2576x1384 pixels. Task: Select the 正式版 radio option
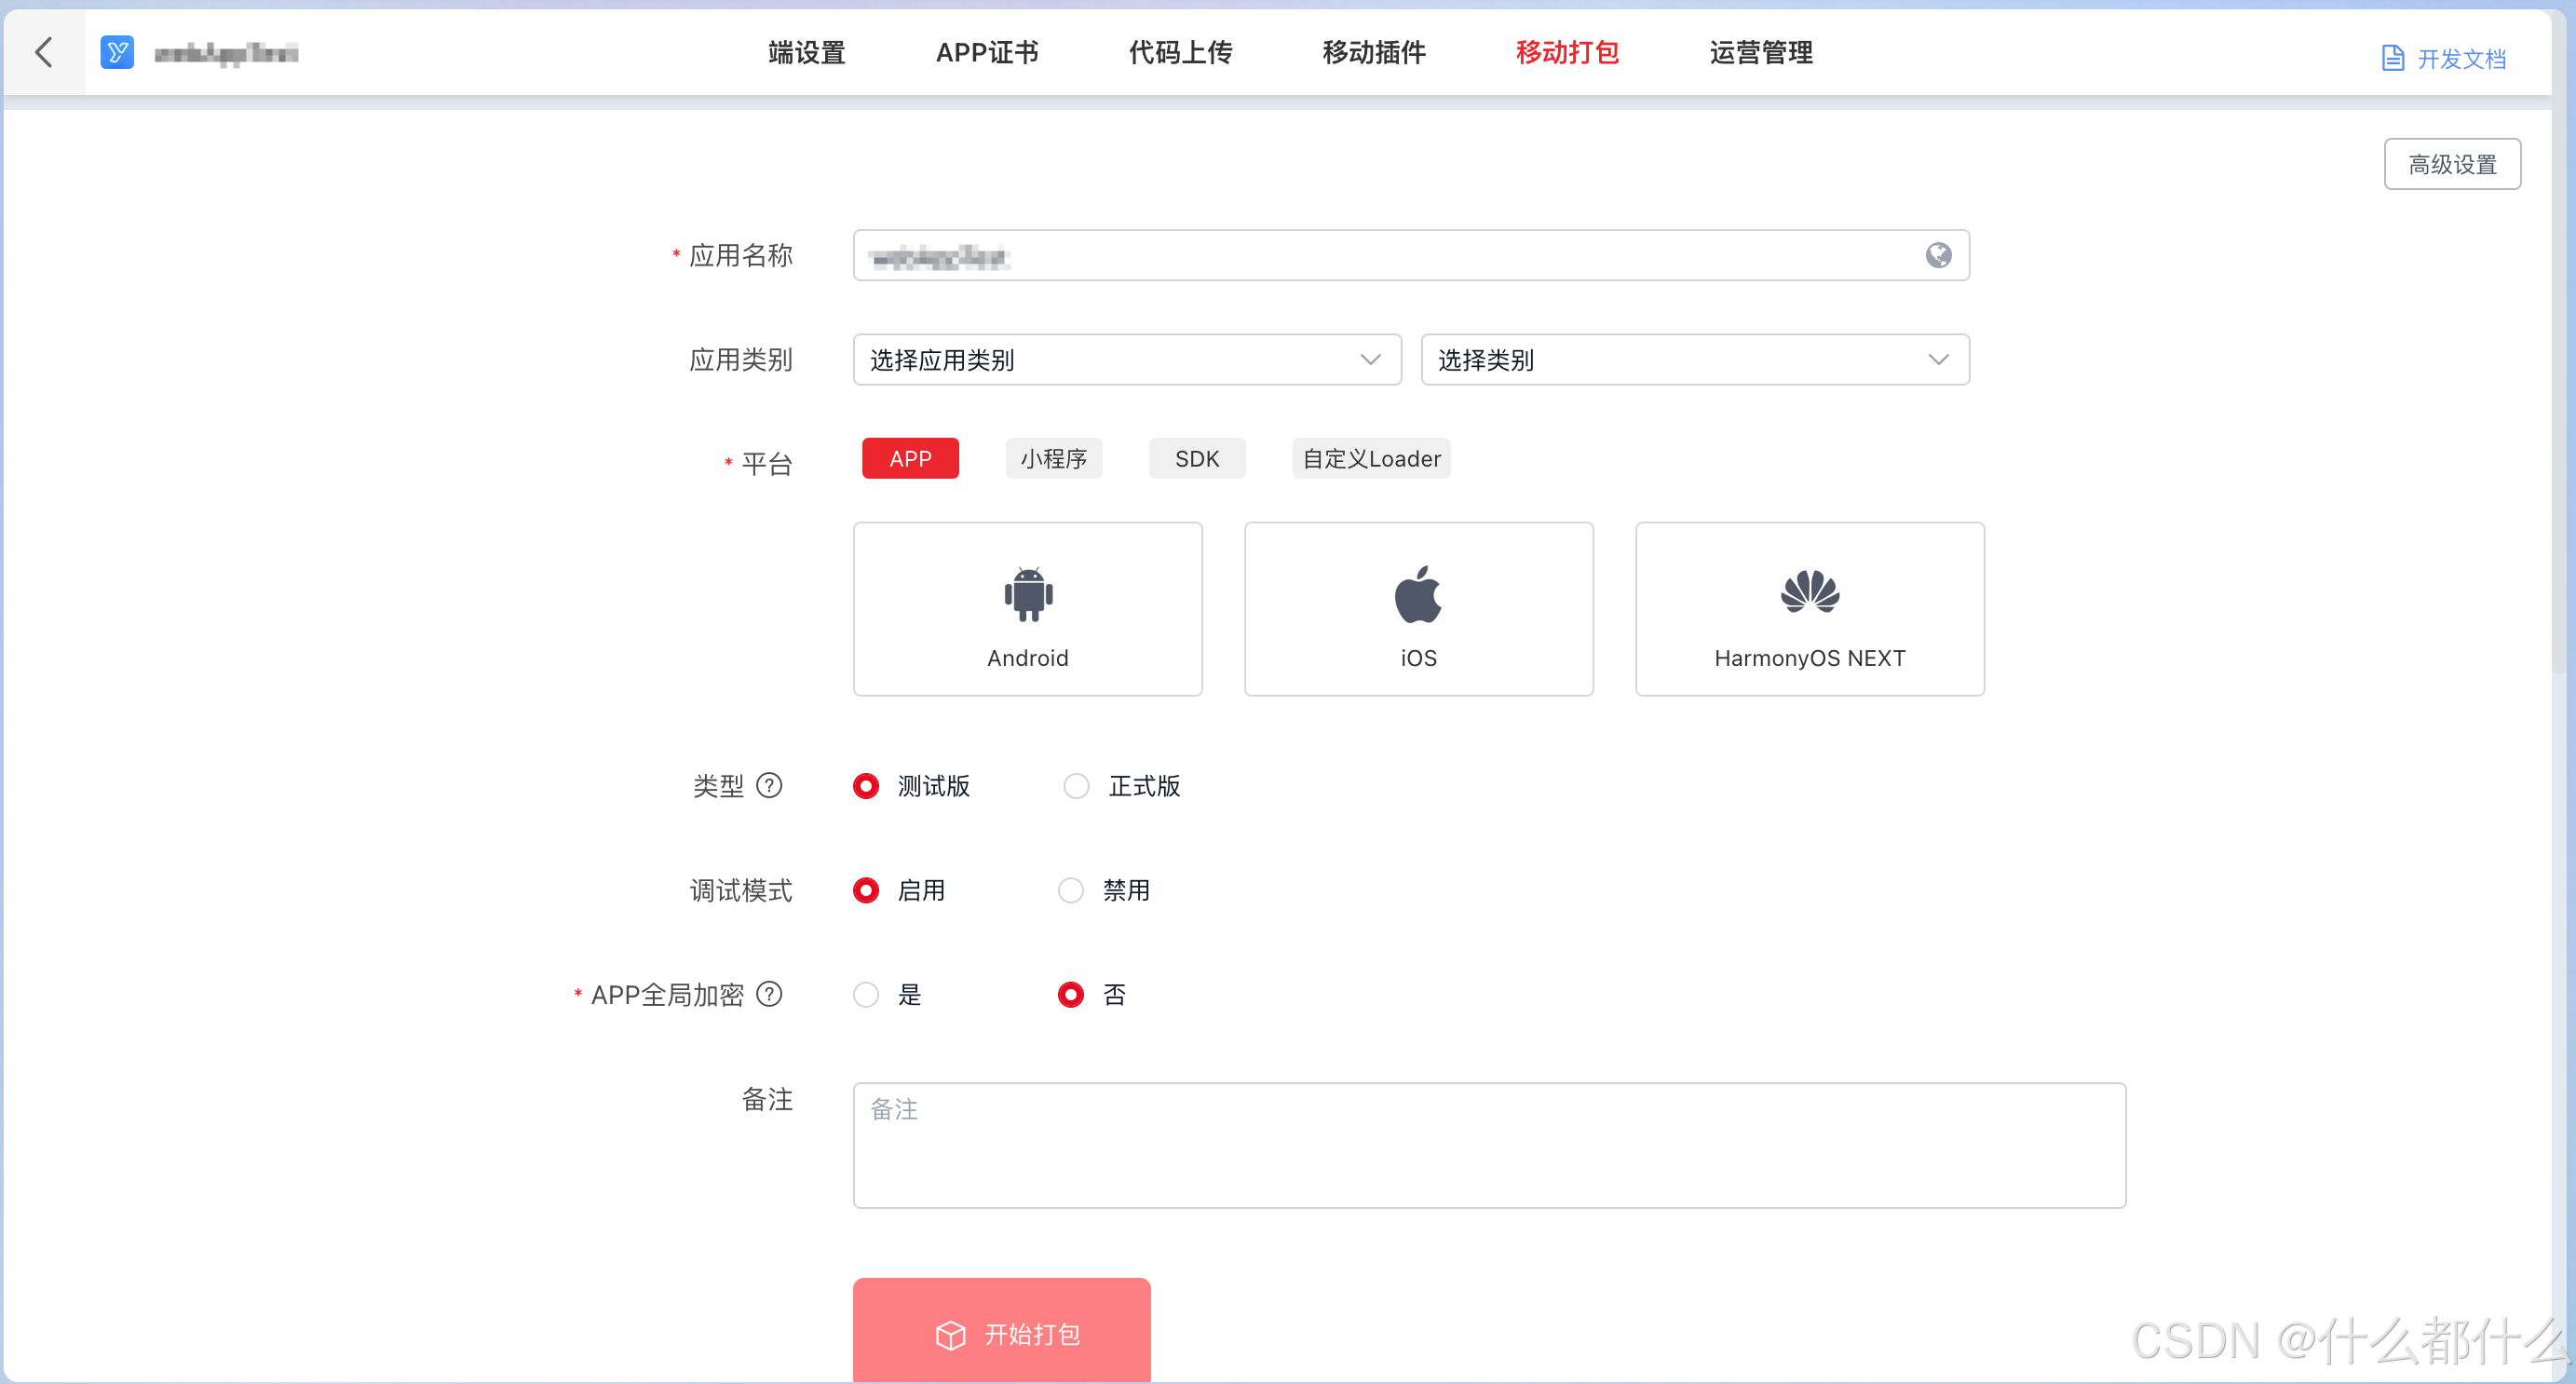(1076, 786)
